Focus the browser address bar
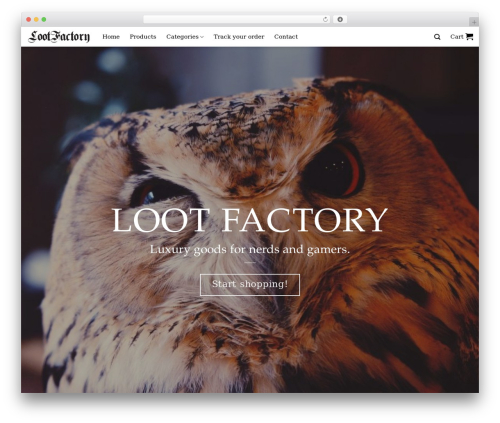The image size is (500, 423). coord(237,20)
